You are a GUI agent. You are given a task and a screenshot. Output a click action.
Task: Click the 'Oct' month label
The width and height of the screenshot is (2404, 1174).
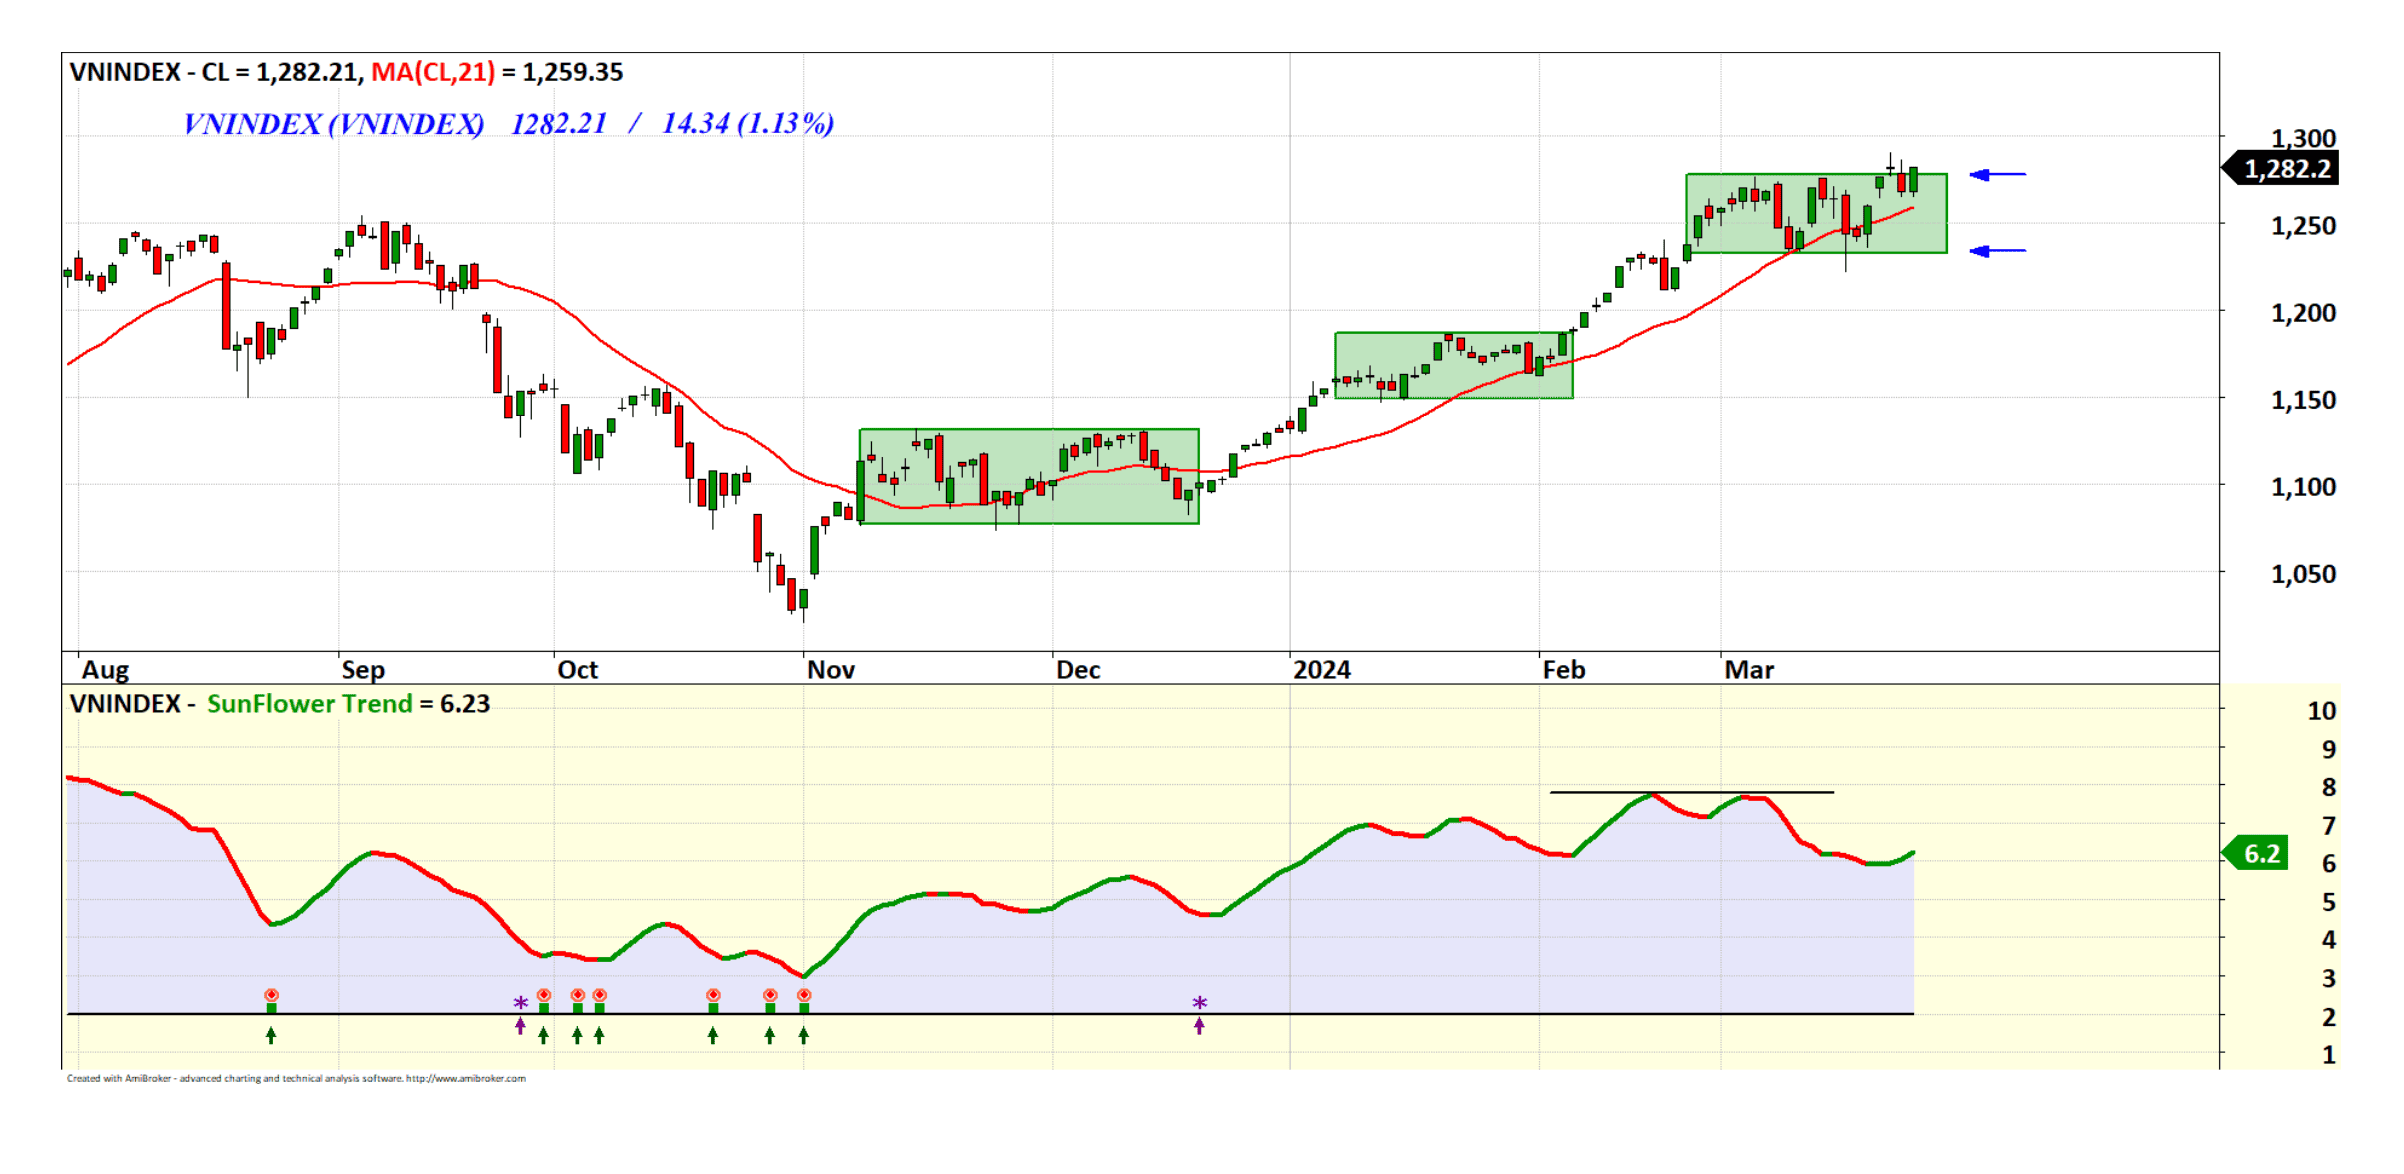pyautogui.click(x=578, y=670)
